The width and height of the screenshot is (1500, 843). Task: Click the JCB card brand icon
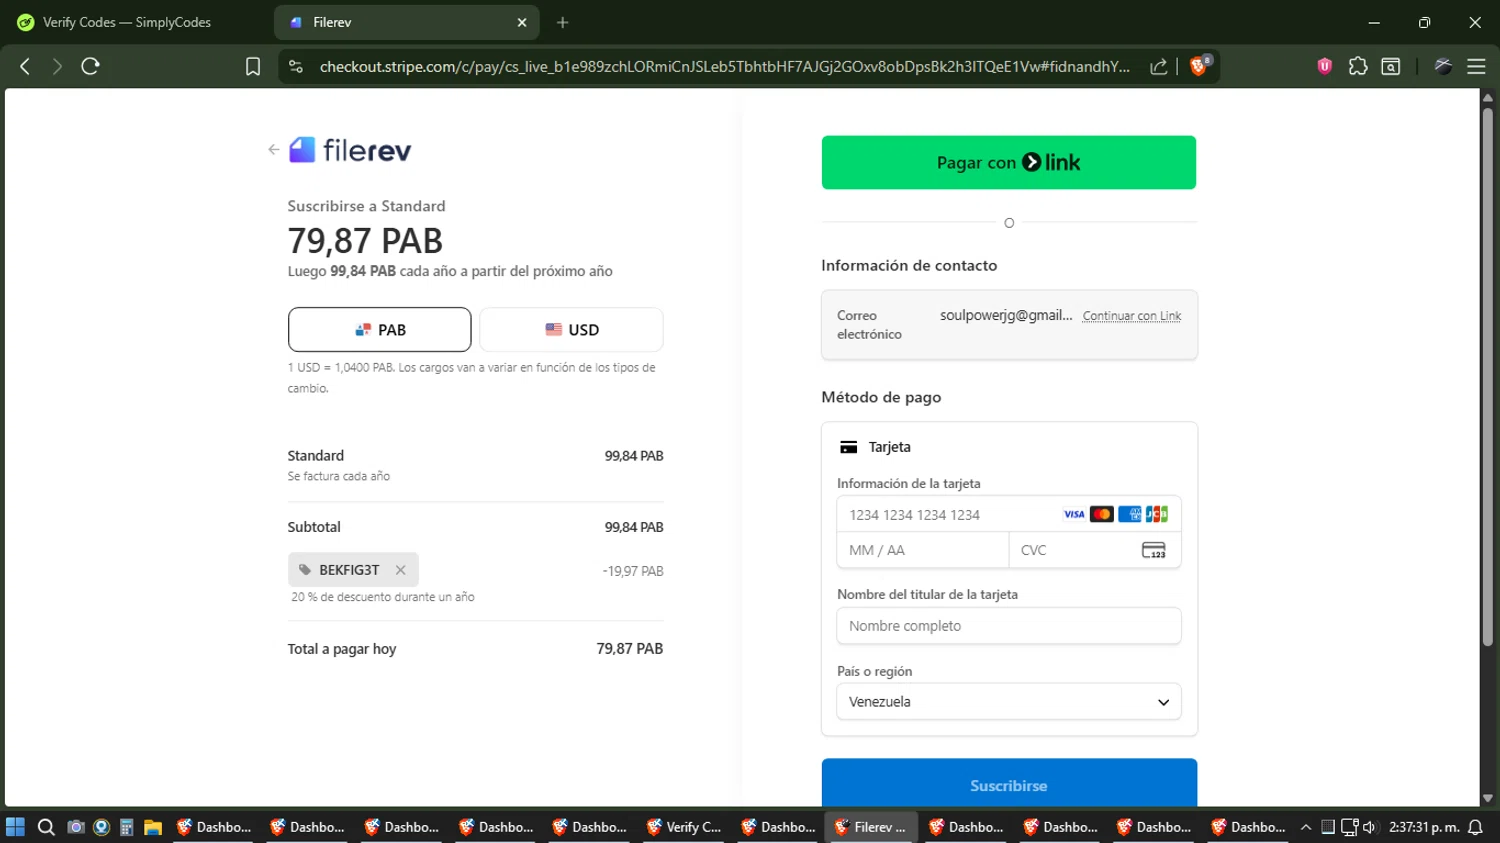pyautogui.click(x=1157, y=514)
